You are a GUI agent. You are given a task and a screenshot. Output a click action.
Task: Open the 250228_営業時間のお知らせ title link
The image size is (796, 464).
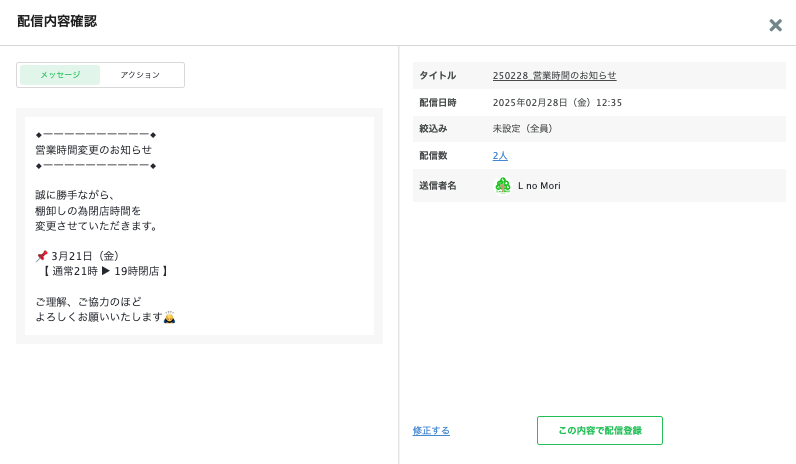pos(554,76)
